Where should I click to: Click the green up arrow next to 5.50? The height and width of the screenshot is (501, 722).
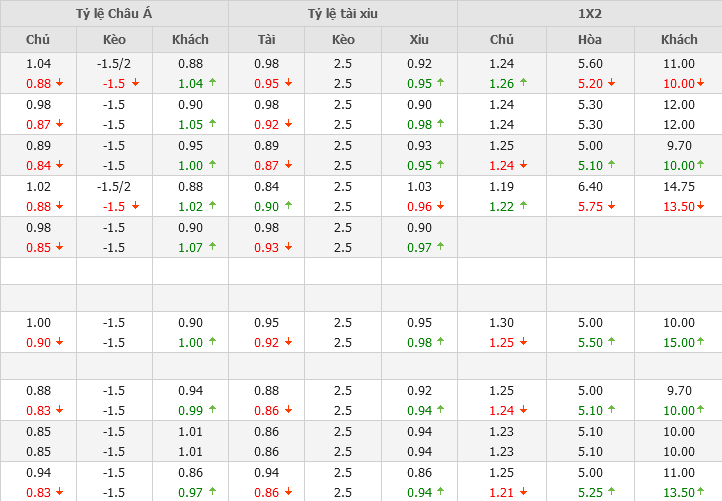[611, 343]
